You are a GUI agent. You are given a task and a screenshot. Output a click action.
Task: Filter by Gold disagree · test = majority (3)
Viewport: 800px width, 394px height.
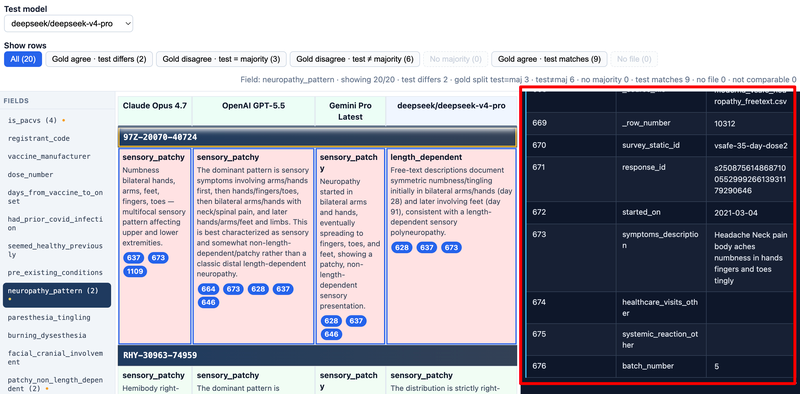[221, 59]
